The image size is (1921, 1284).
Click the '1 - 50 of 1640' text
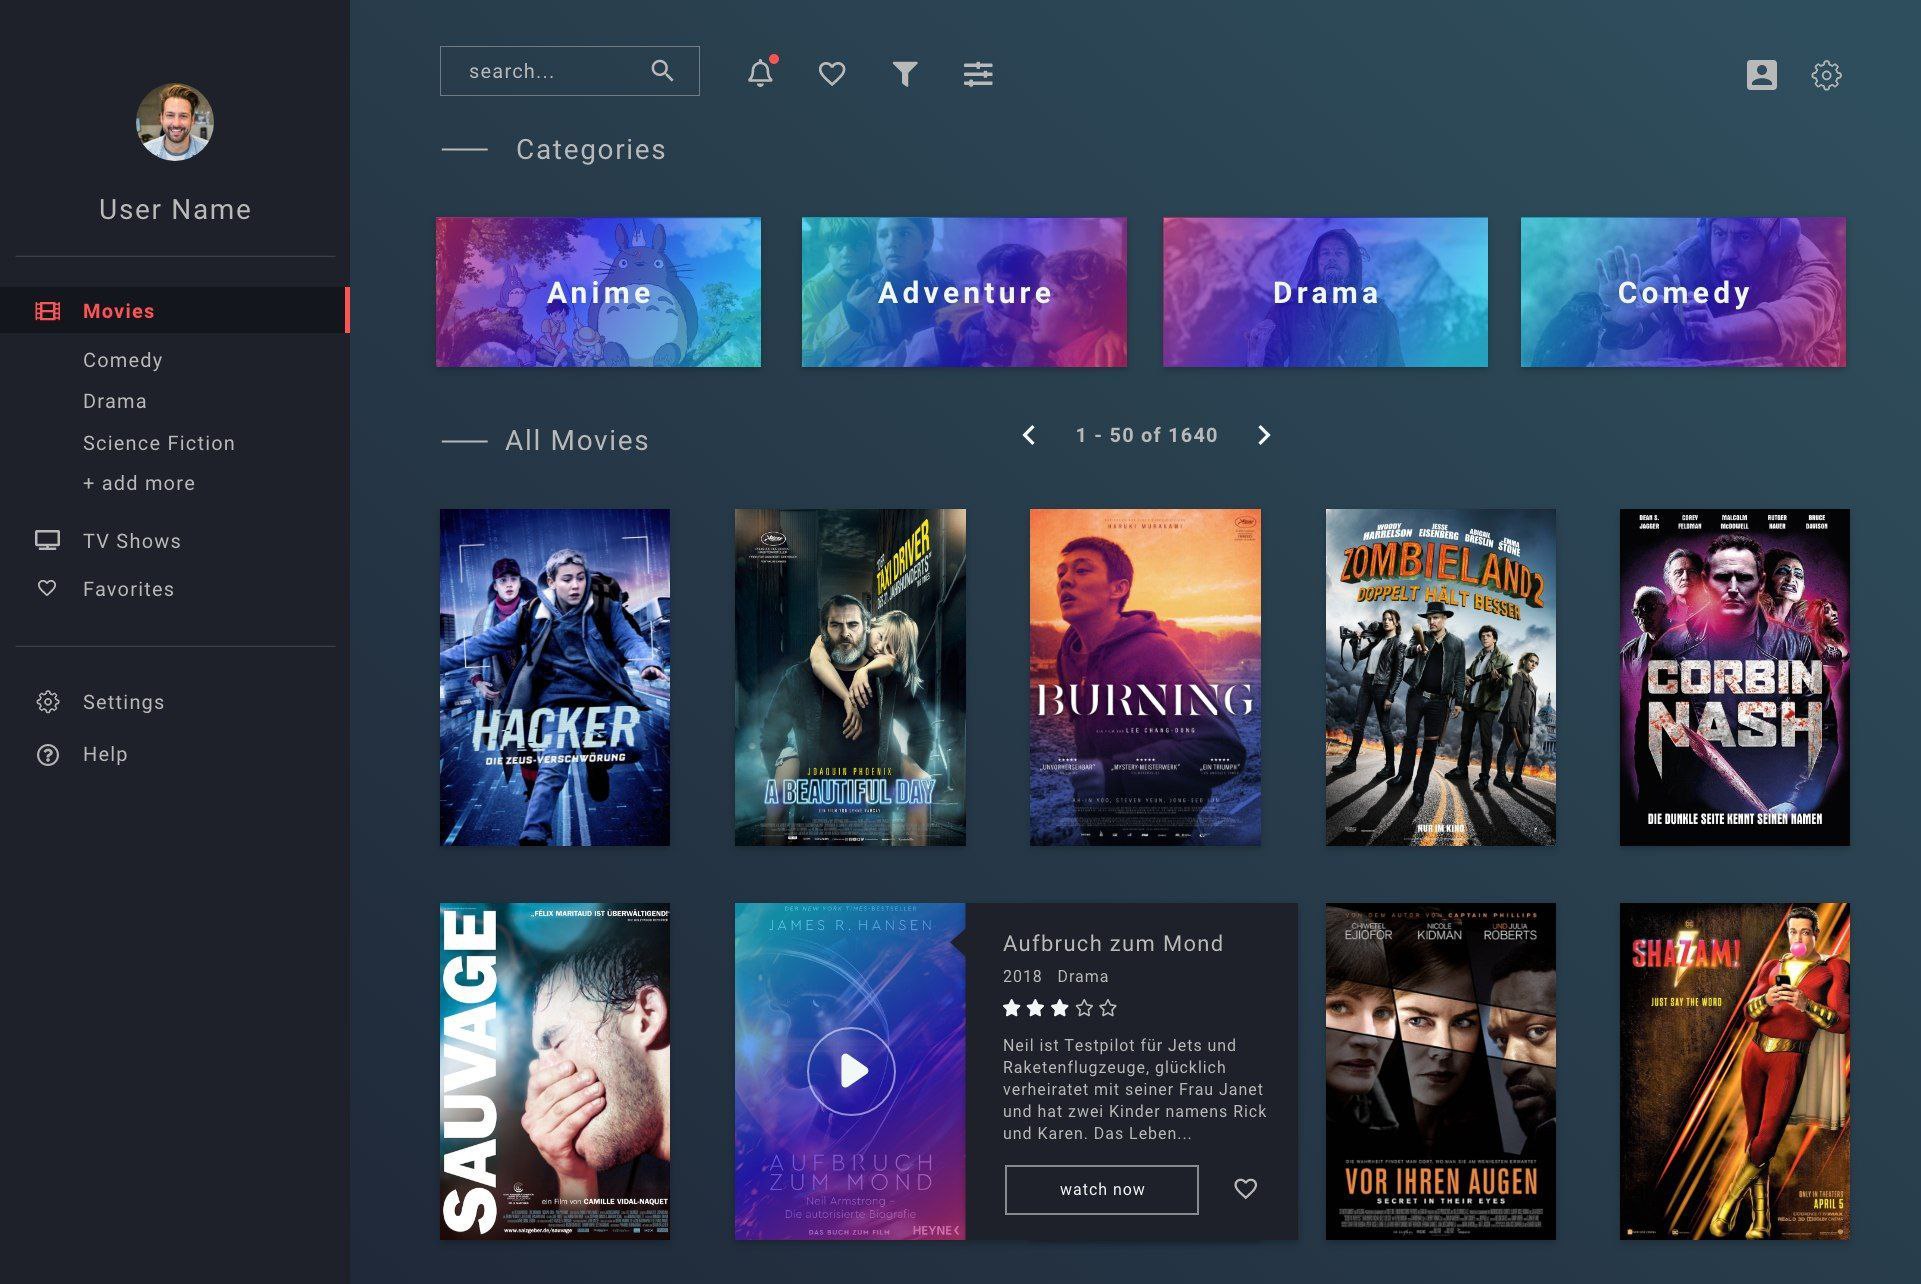click(x=1146, y=435)
